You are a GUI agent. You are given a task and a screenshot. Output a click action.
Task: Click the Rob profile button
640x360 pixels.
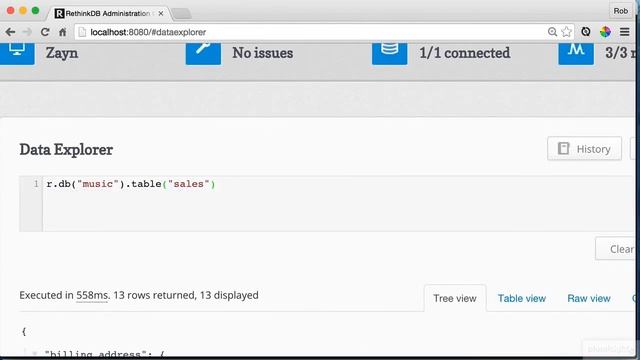click(x=620, y=11)
